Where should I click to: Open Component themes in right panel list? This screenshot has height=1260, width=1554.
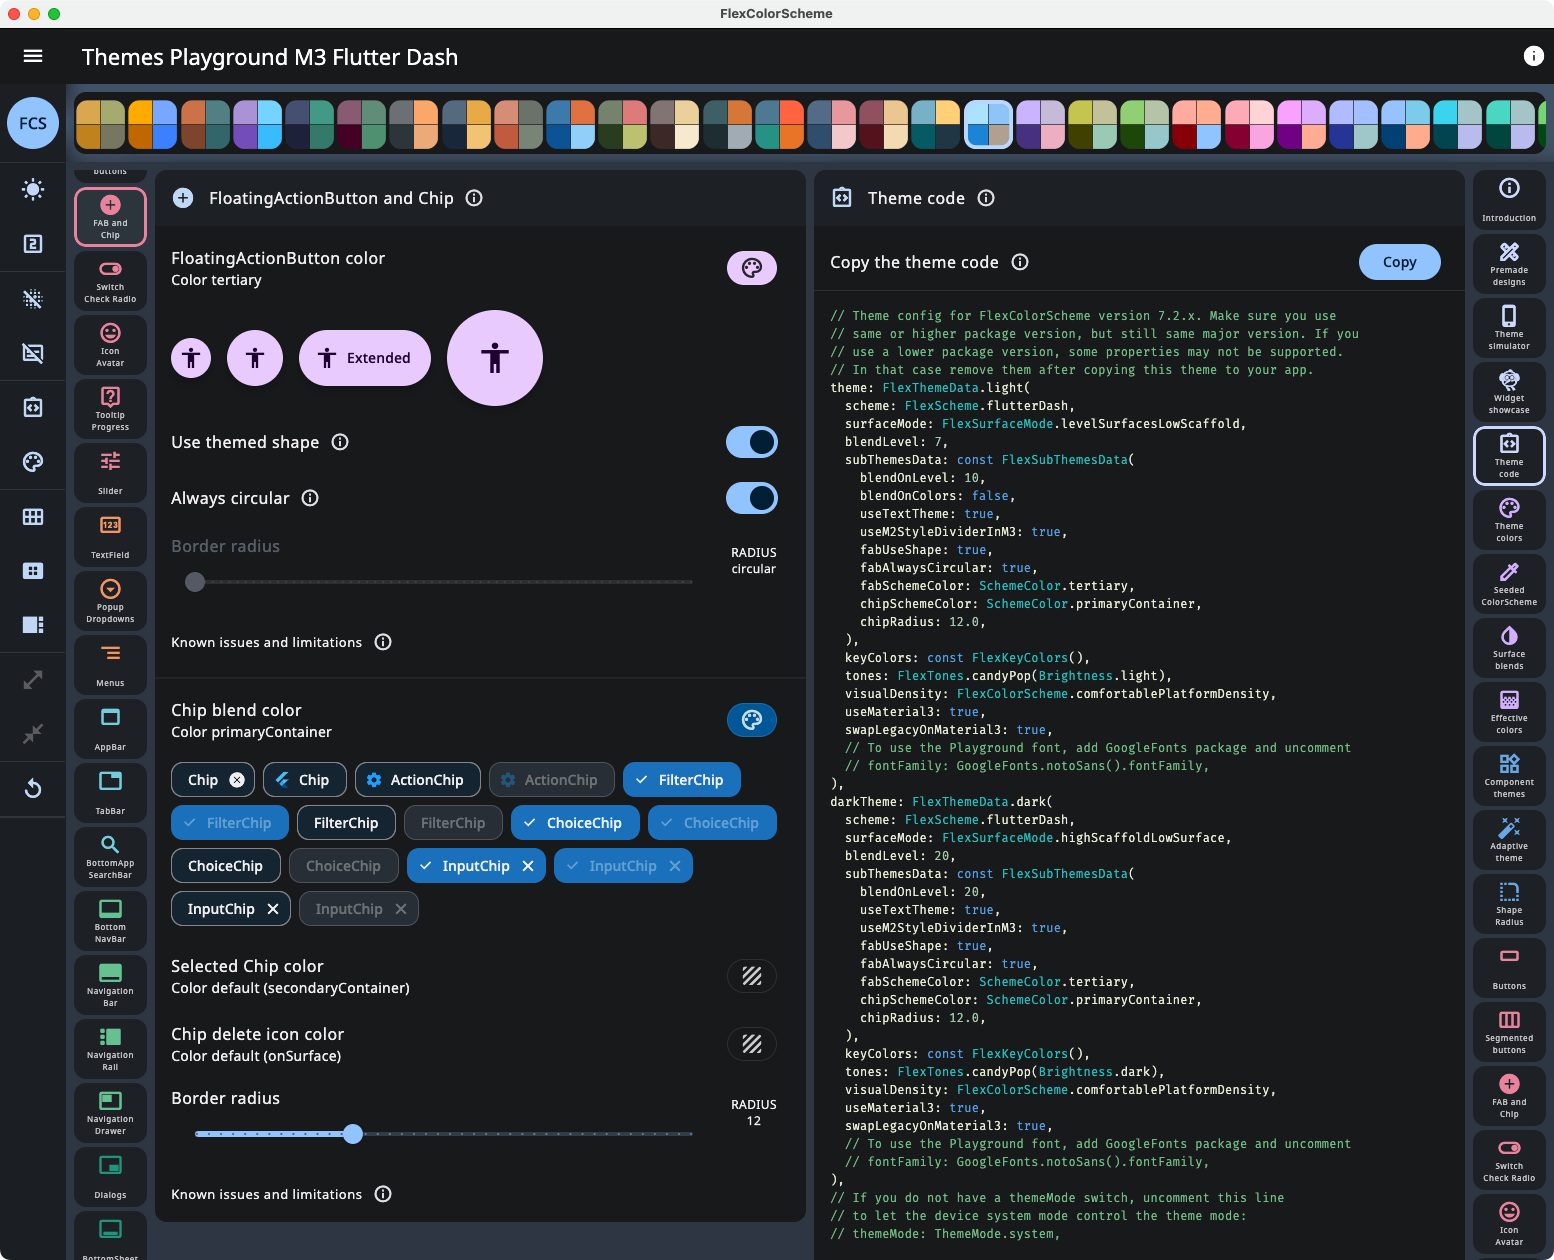coord(1509,775)
